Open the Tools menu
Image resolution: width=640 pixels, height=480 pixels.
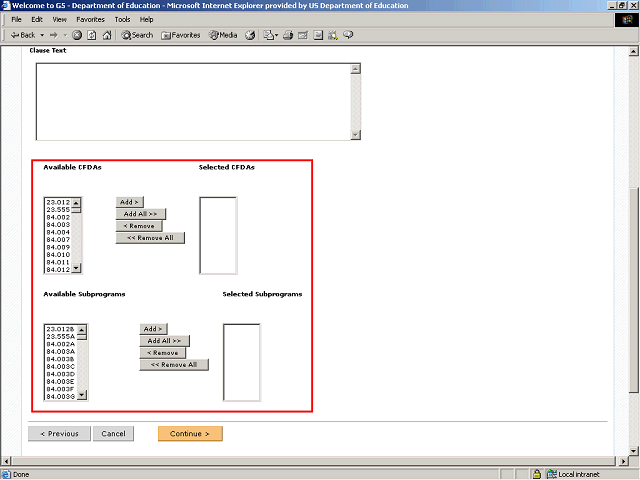click(122, 19)
